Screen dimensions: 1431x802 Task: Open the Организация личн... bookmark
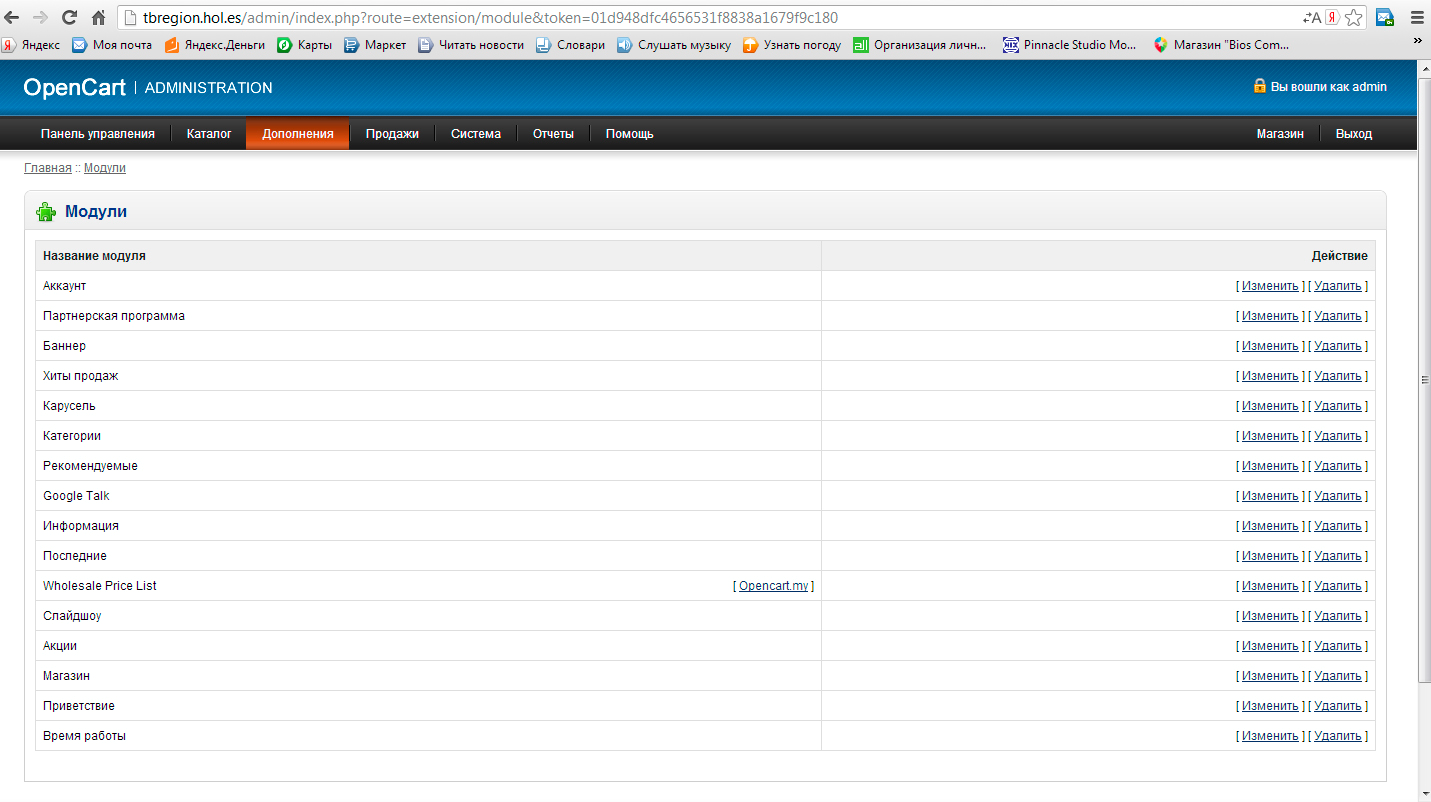pos(920,45)
